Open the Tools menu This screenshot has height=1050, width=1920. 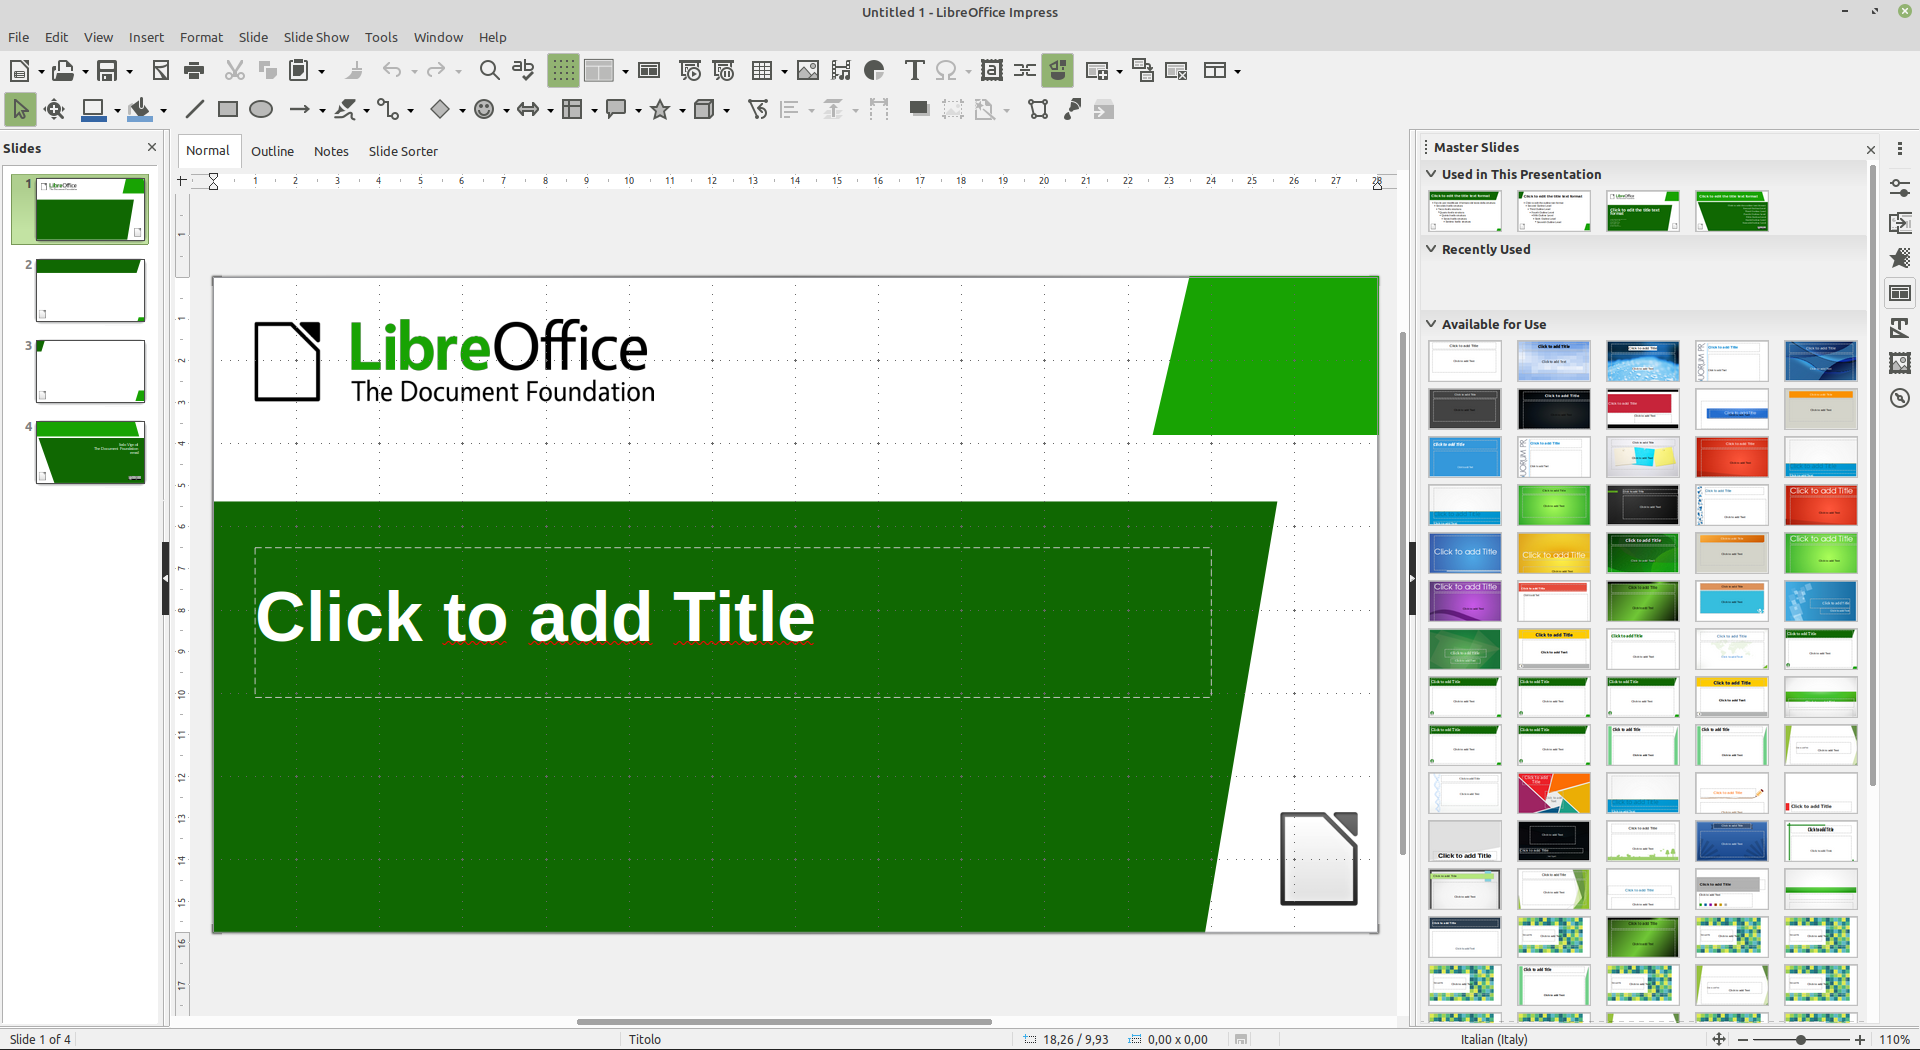[381, 37]
